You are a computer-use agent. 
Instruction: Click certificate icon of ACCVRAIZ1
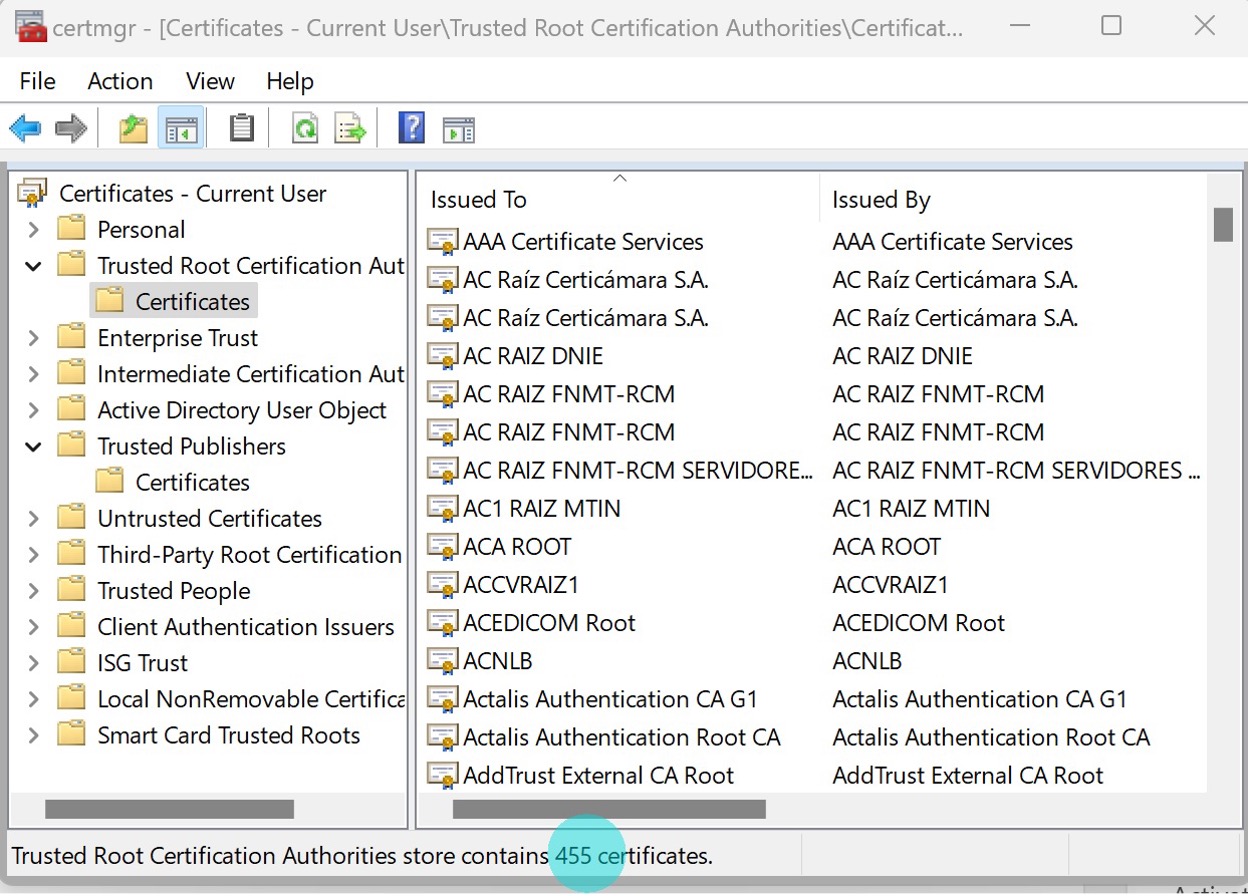tap(442, 584)
